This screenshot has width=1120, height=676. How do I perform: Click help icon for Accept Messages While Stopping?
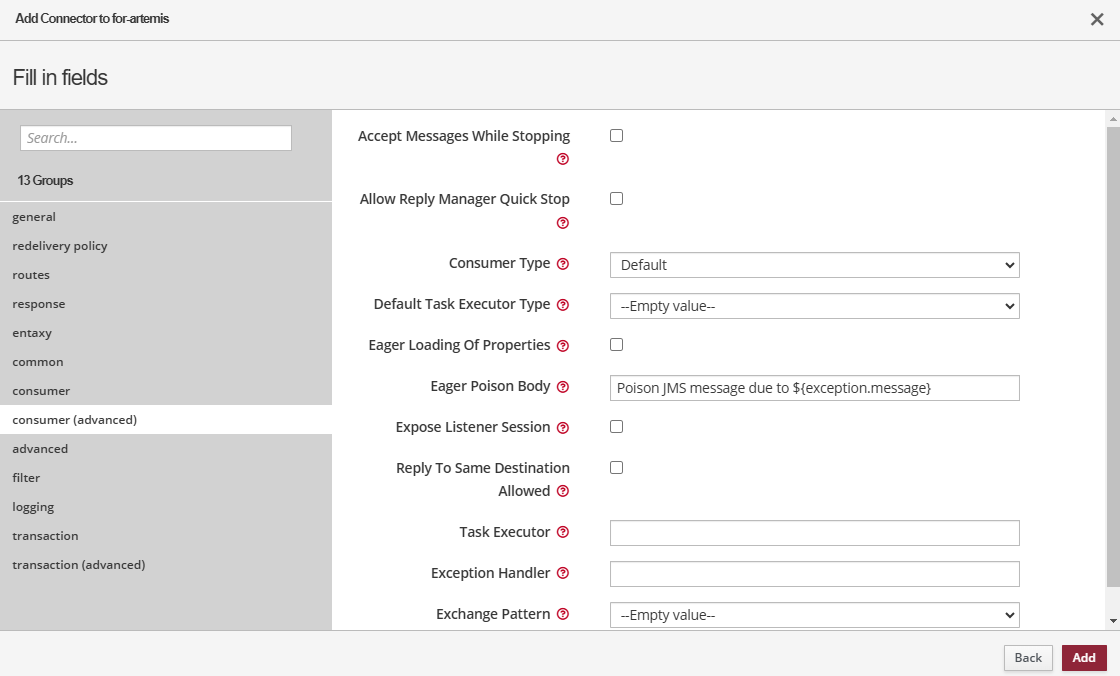point(563,159)
